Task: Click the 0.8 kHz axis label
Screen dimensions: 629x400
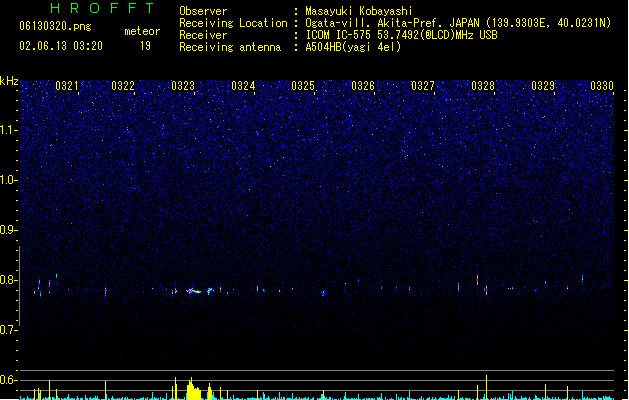Action: point(8,280)
